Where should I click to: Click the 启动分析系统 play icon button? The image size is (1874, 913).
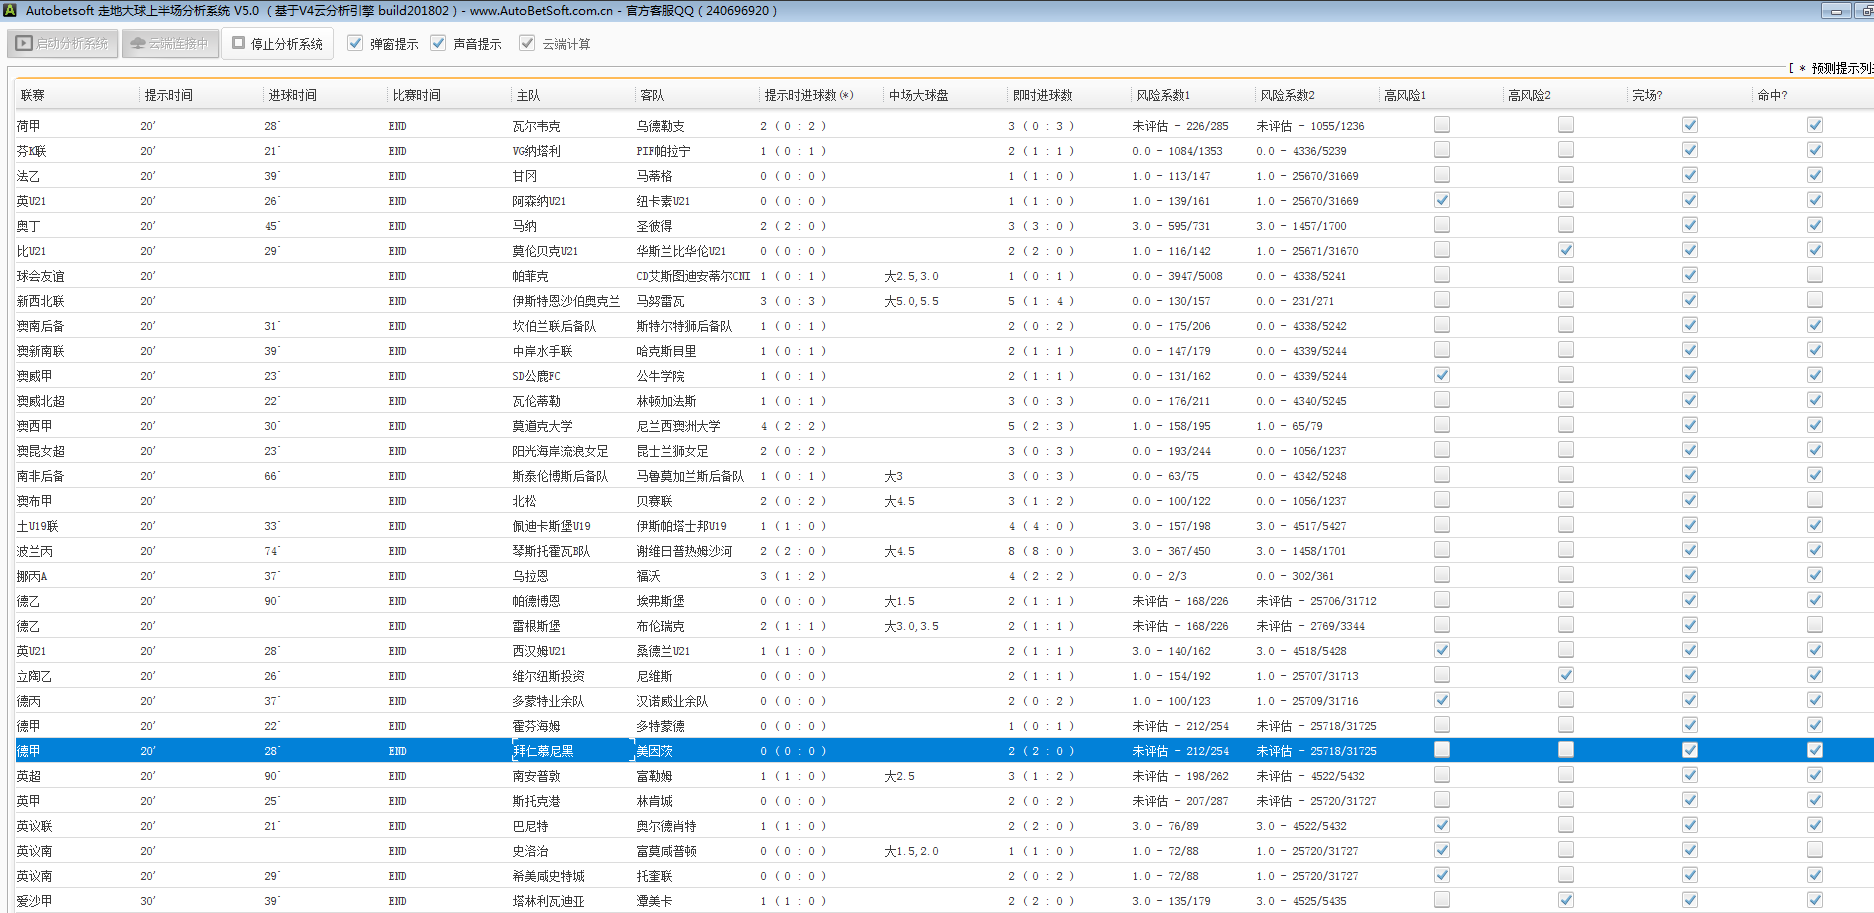[64, 44]
